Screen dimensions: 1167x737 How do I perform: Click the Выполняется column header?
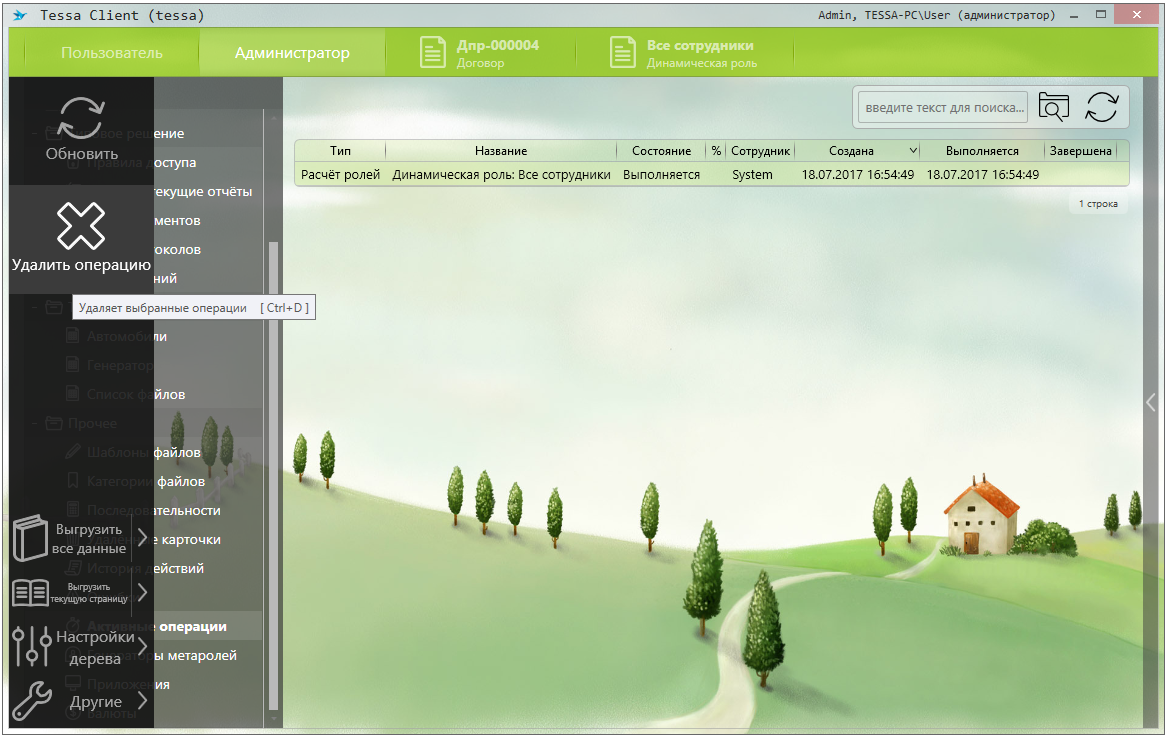click(982, 150)
